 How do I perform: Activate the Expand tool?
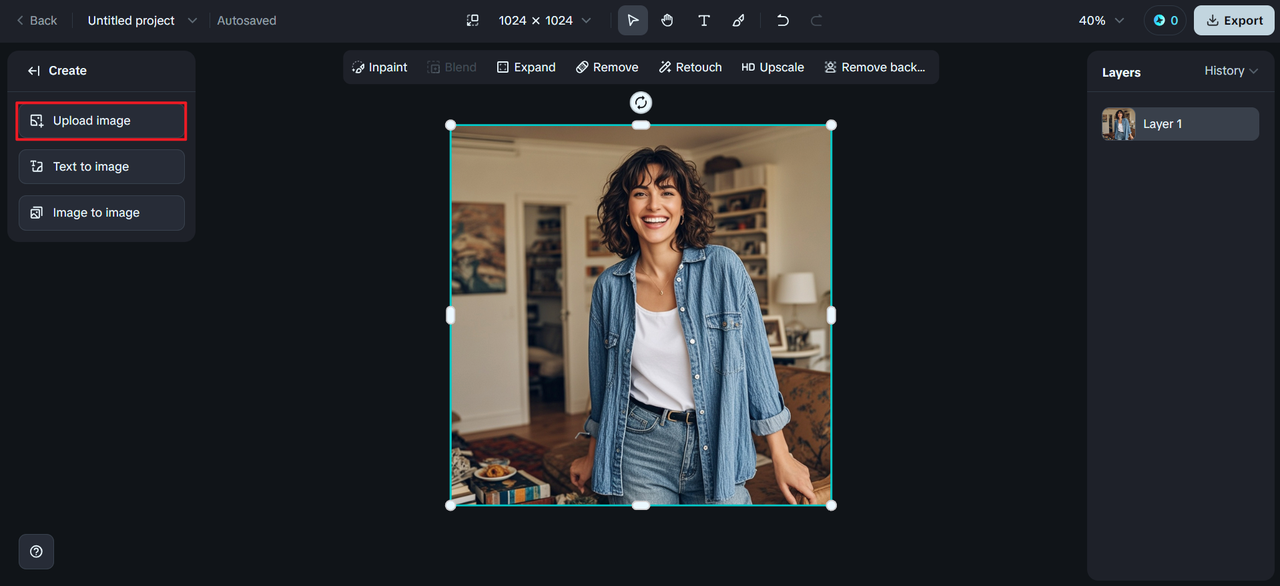pyautogui.click(x=526, y=67)
